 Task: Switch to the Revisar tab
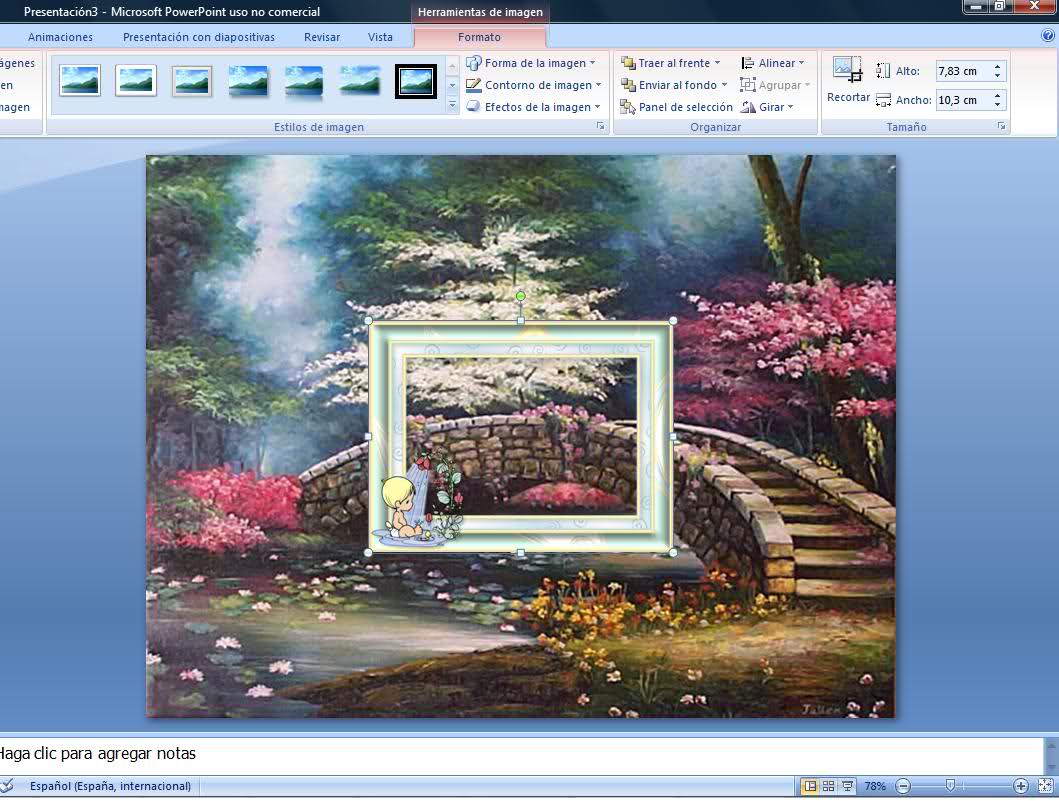[321, 37]
